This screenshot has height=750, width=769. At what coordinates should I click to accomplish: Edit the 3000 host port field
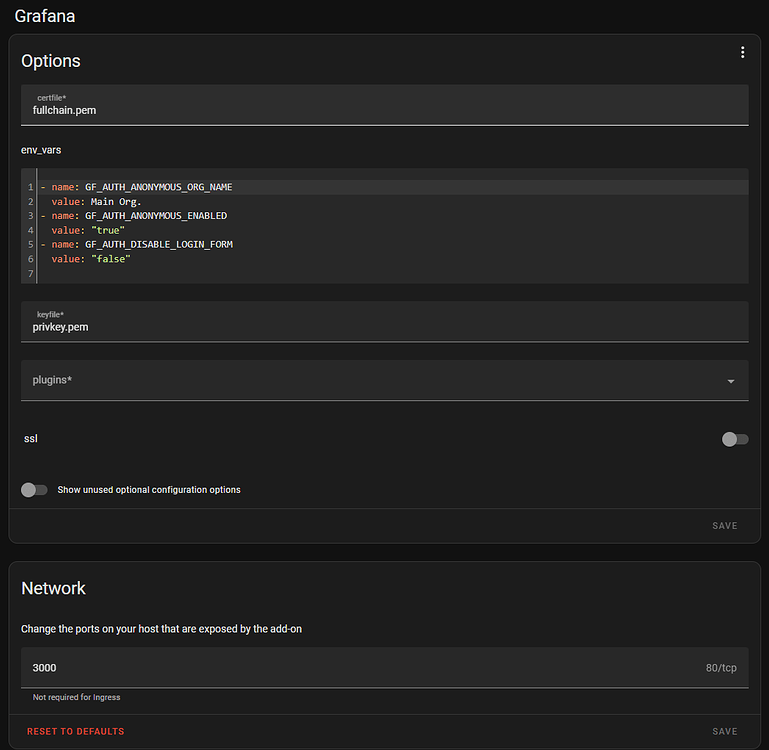(x=384, y=668)
